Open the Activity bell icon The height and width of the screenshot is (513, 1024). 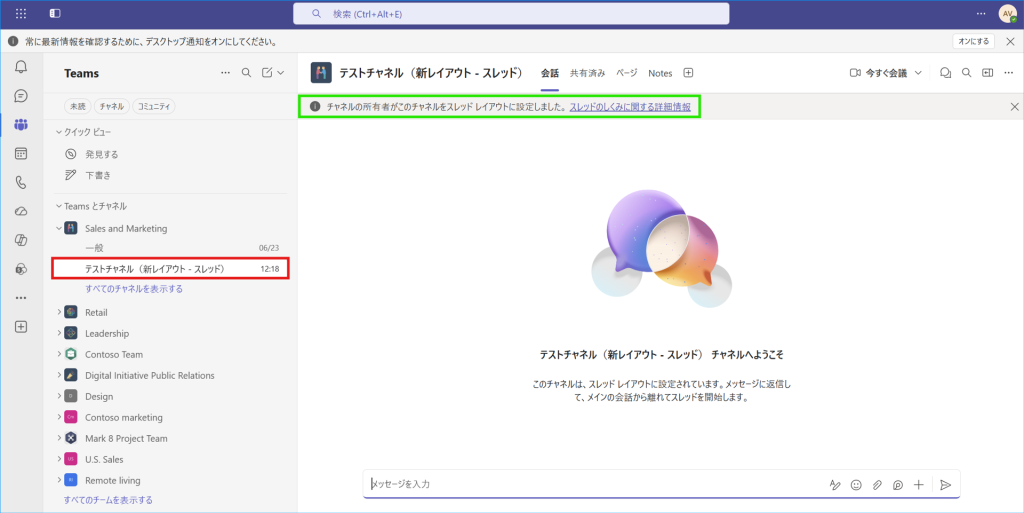(21, 67)
